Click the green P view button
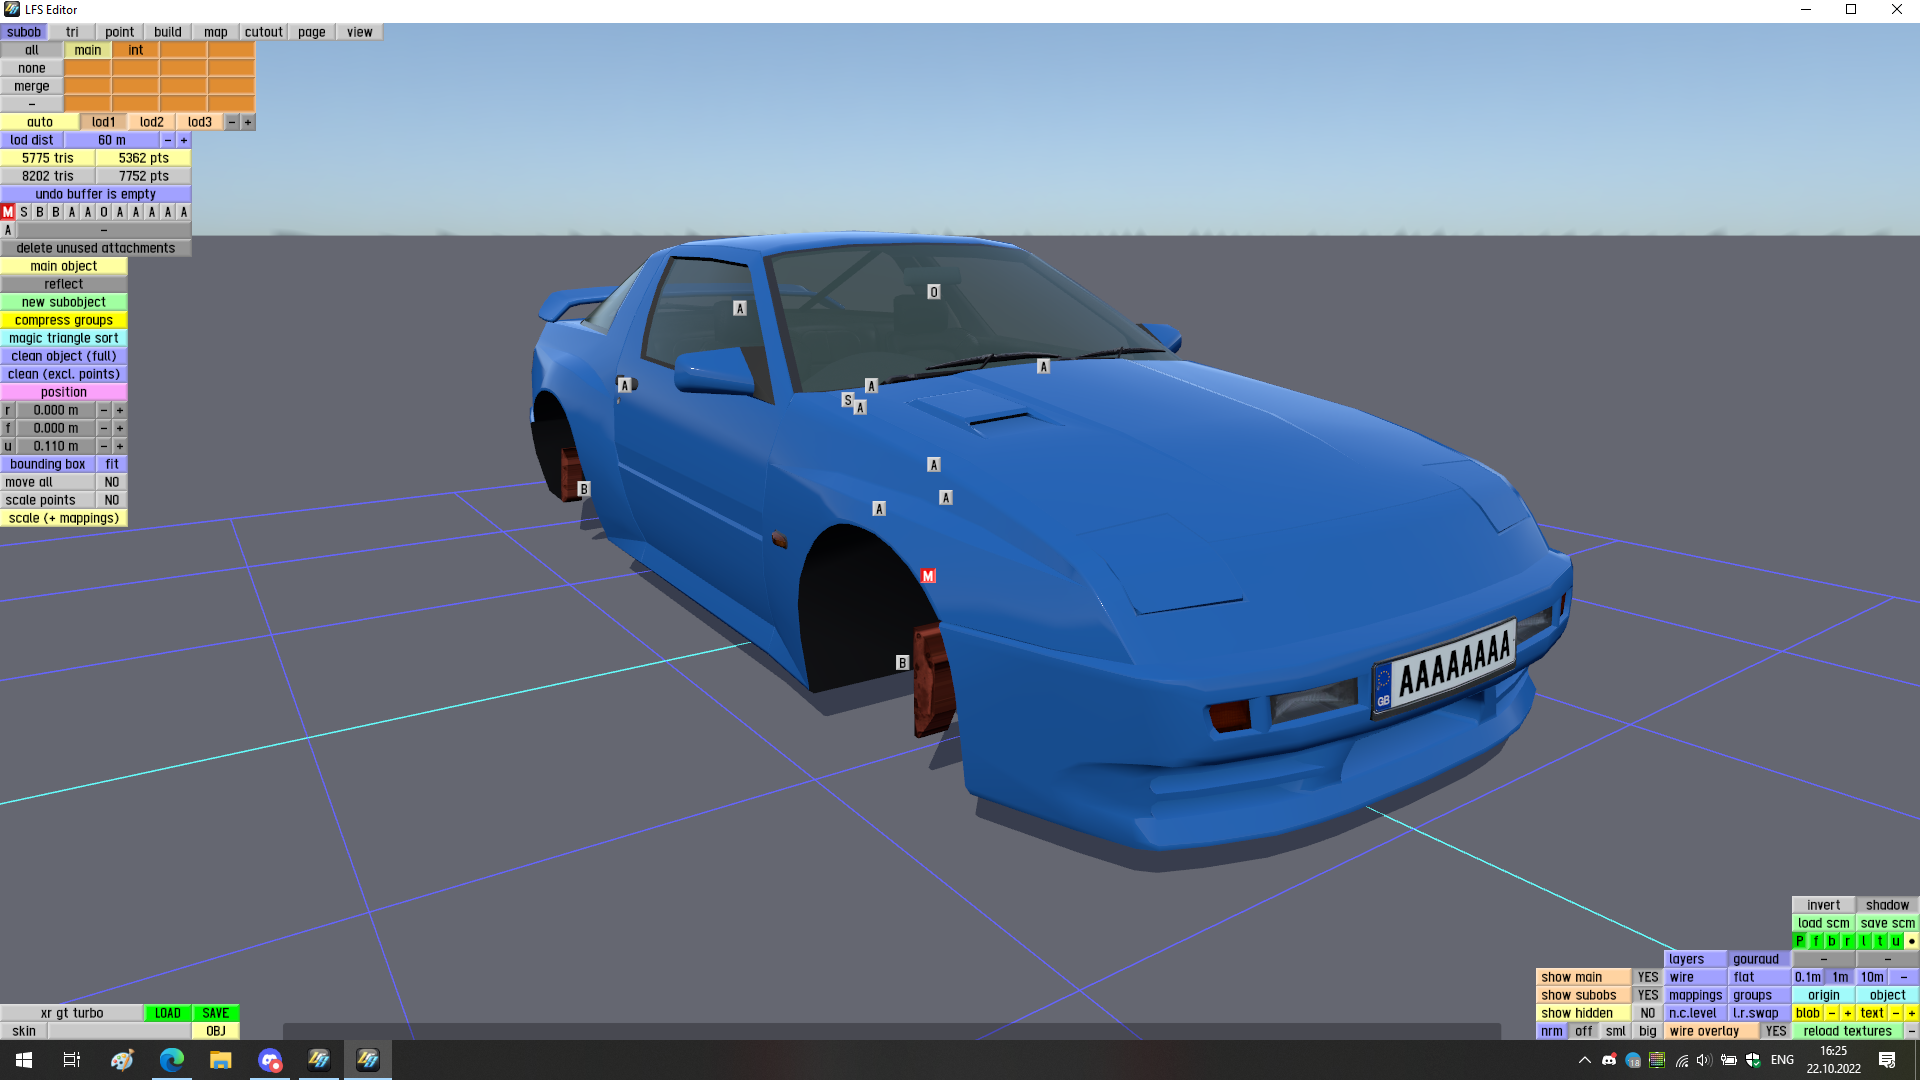Image resolution: width=1920 pixels, height=1080 pixels. [x=1799, y=941]
